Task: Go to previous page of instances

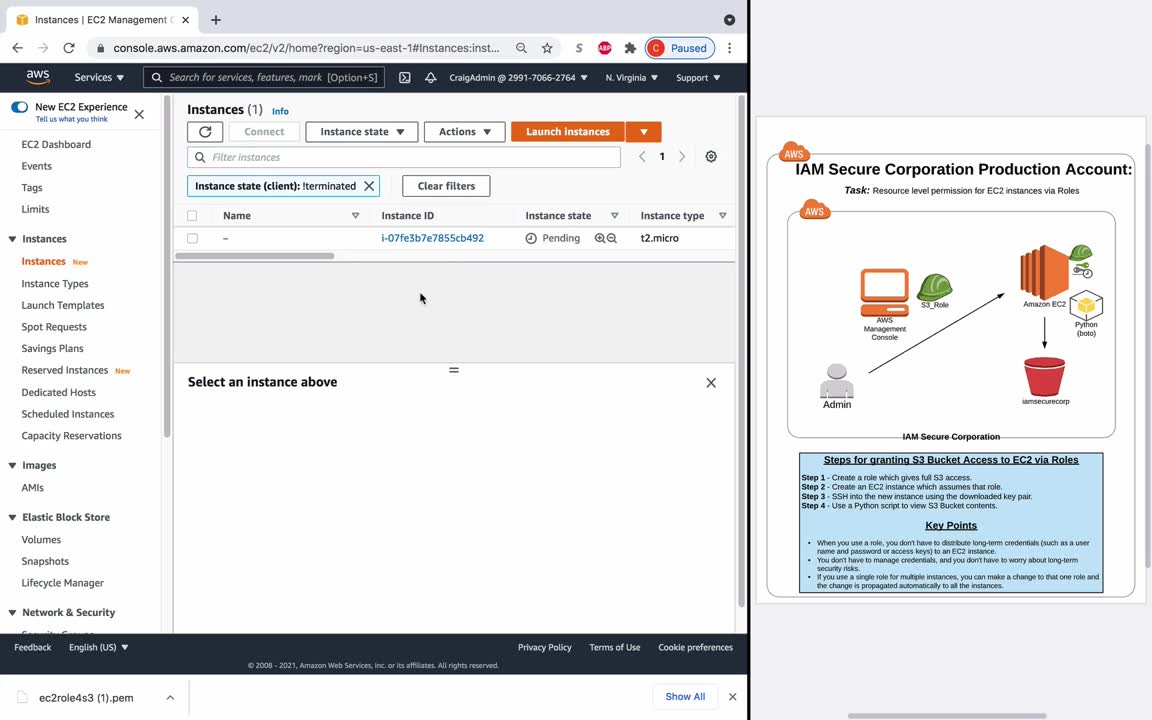Action: 642,156
